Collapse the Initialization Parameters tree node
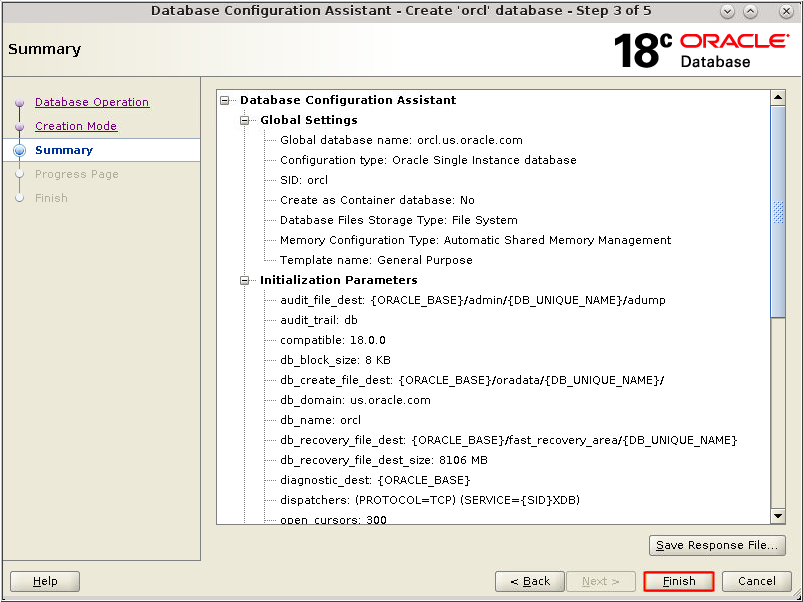The height and width of the screenshot is (602, 803). [245, 281]
